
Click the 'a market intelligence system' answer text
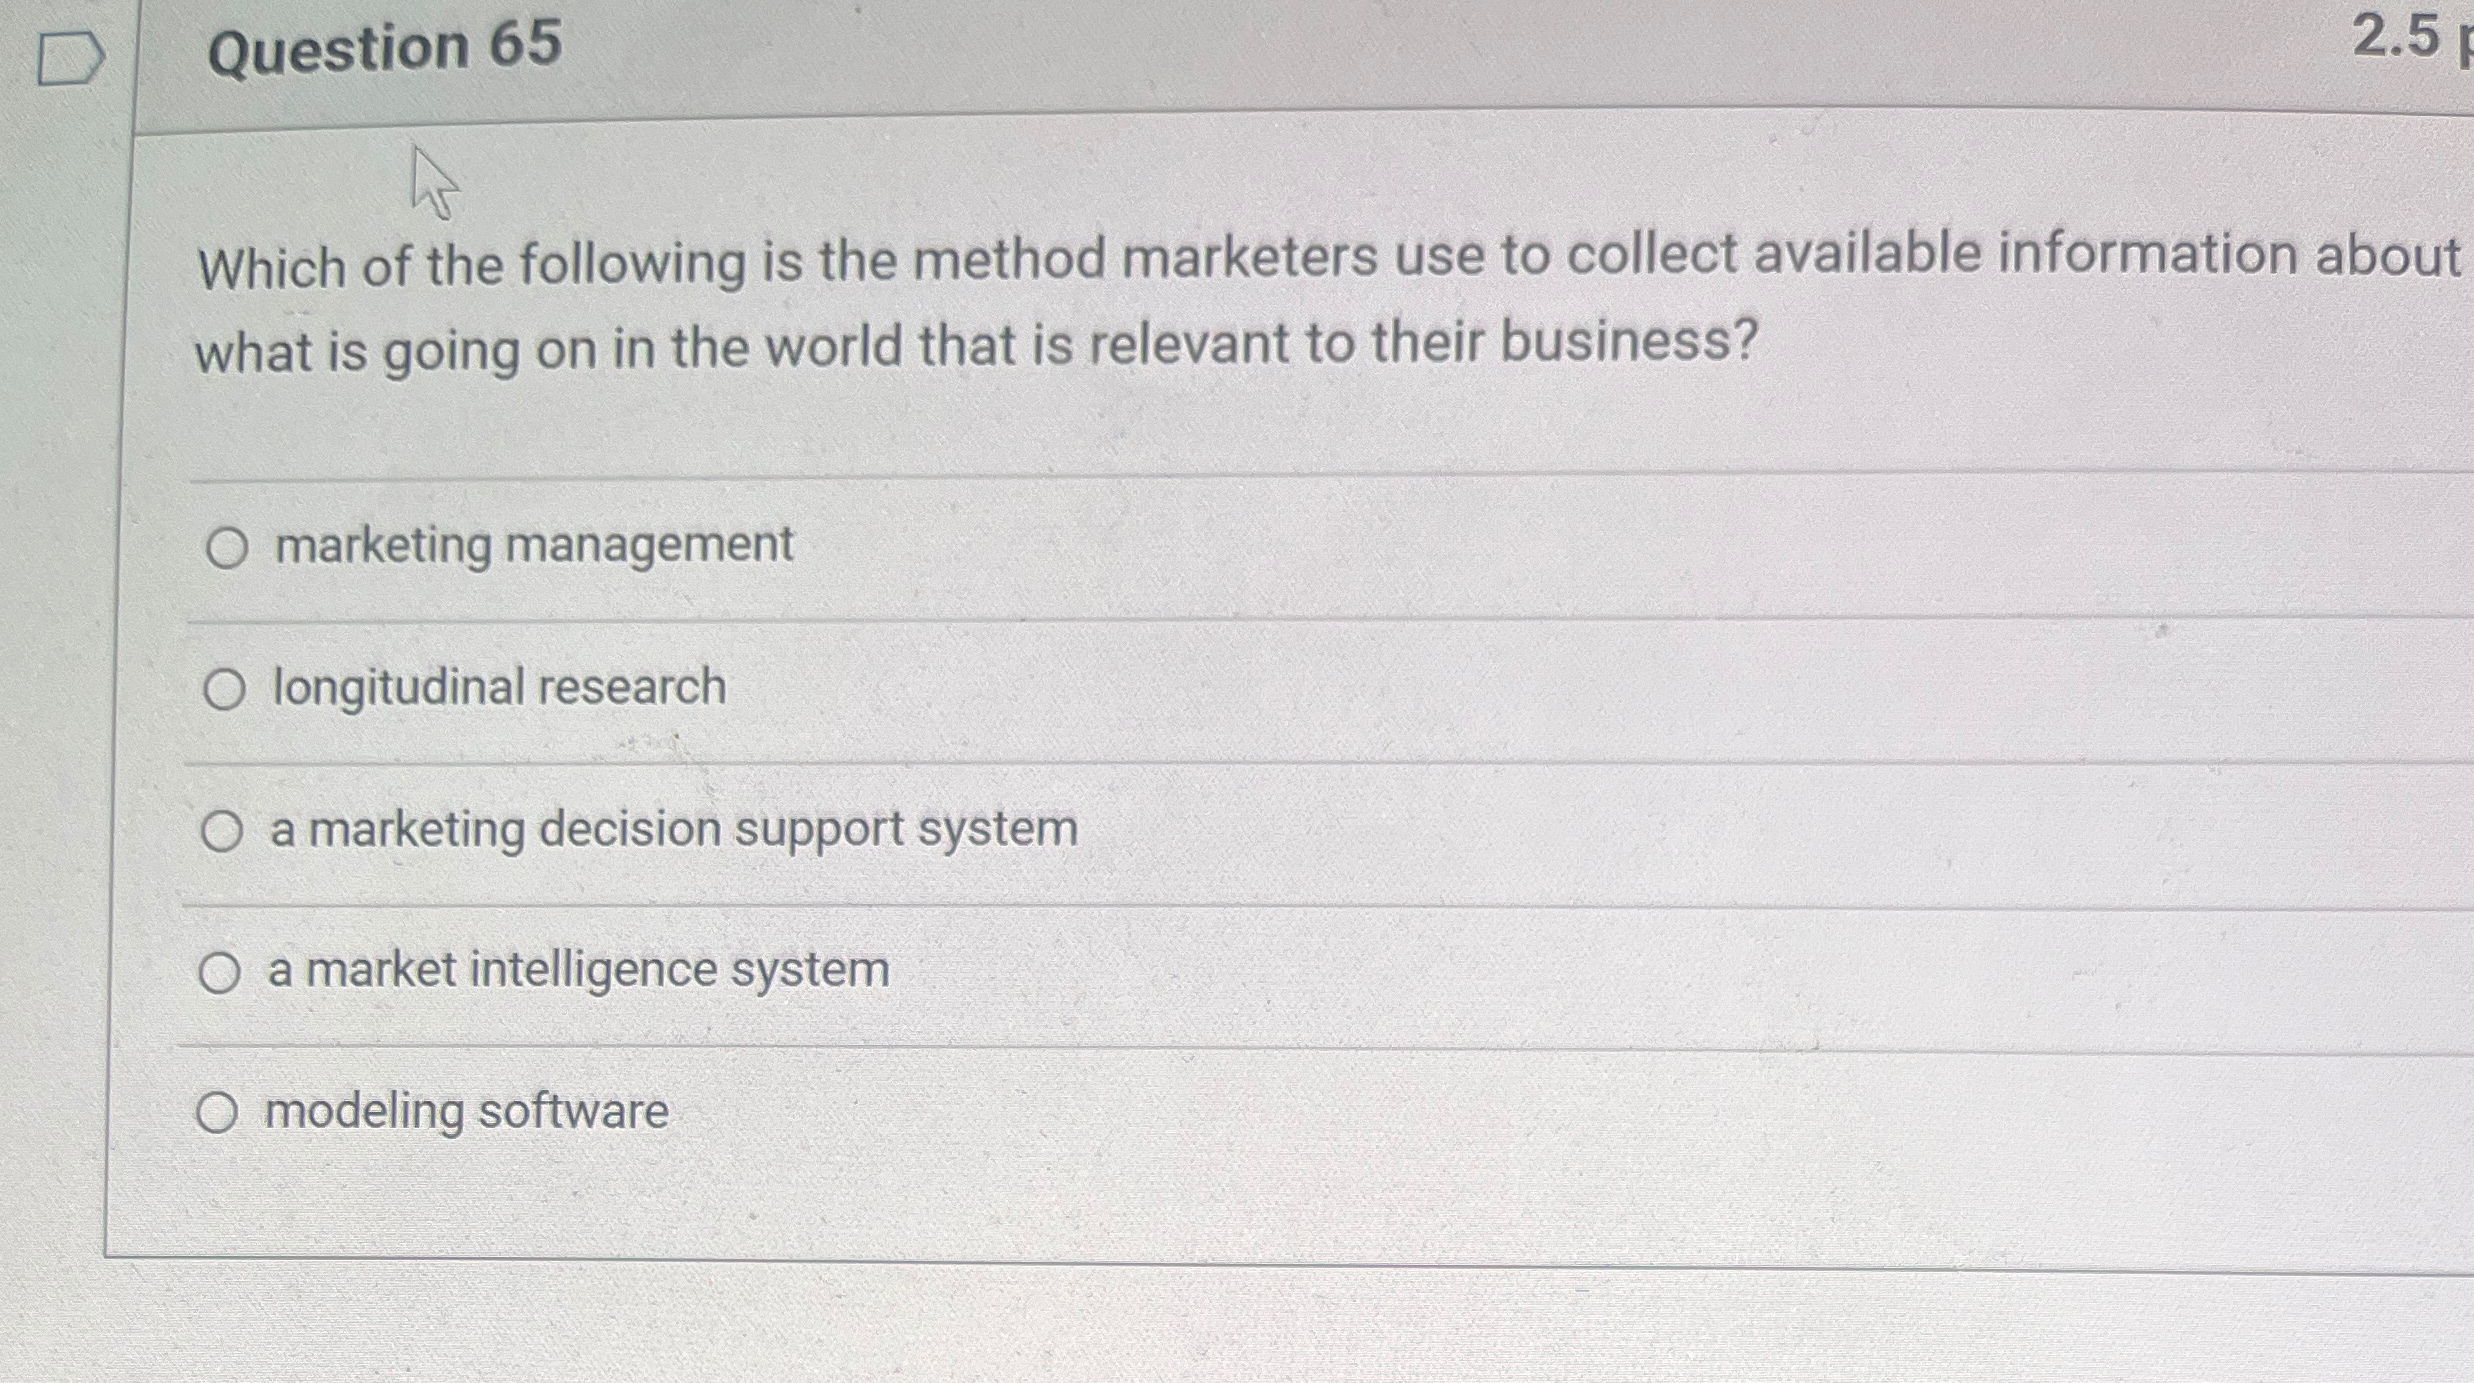pyautogui.click(x=578, y=969)
